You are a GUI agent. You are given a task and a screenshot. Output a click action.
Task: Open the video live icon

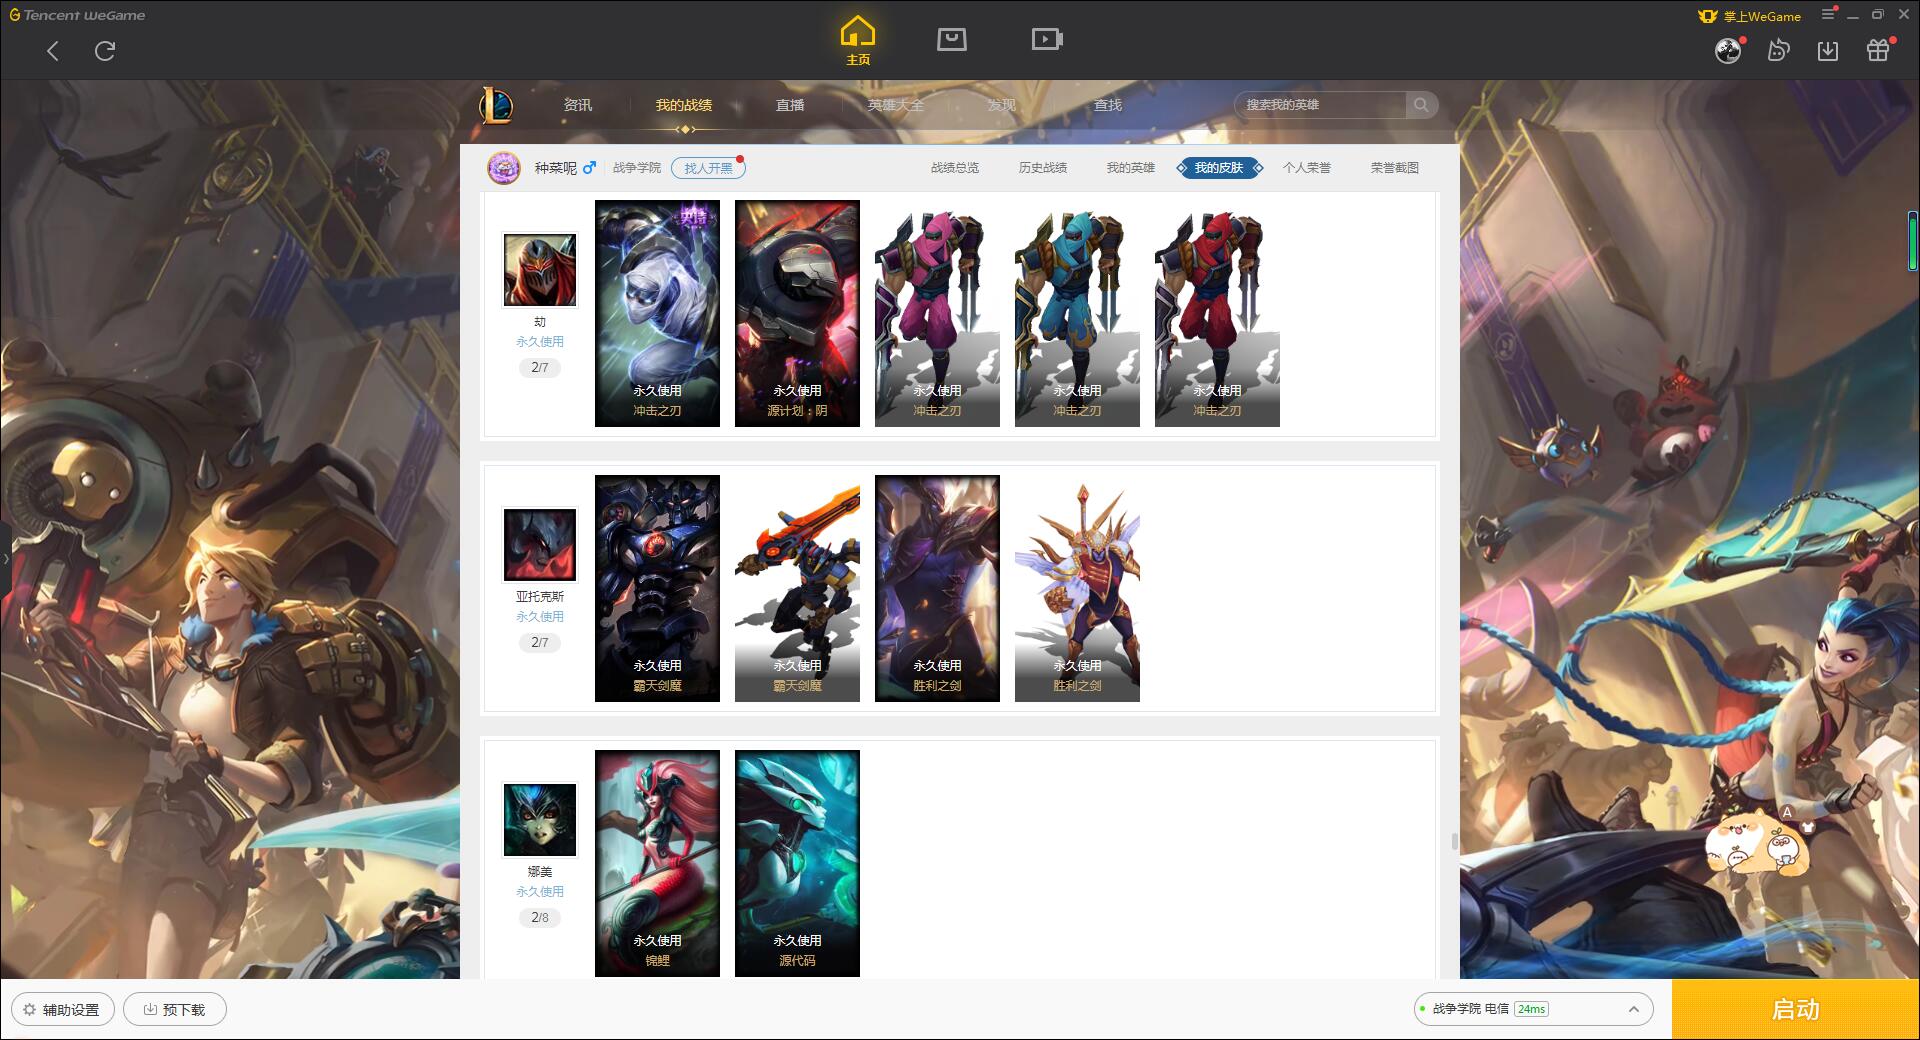[1047, 40]
